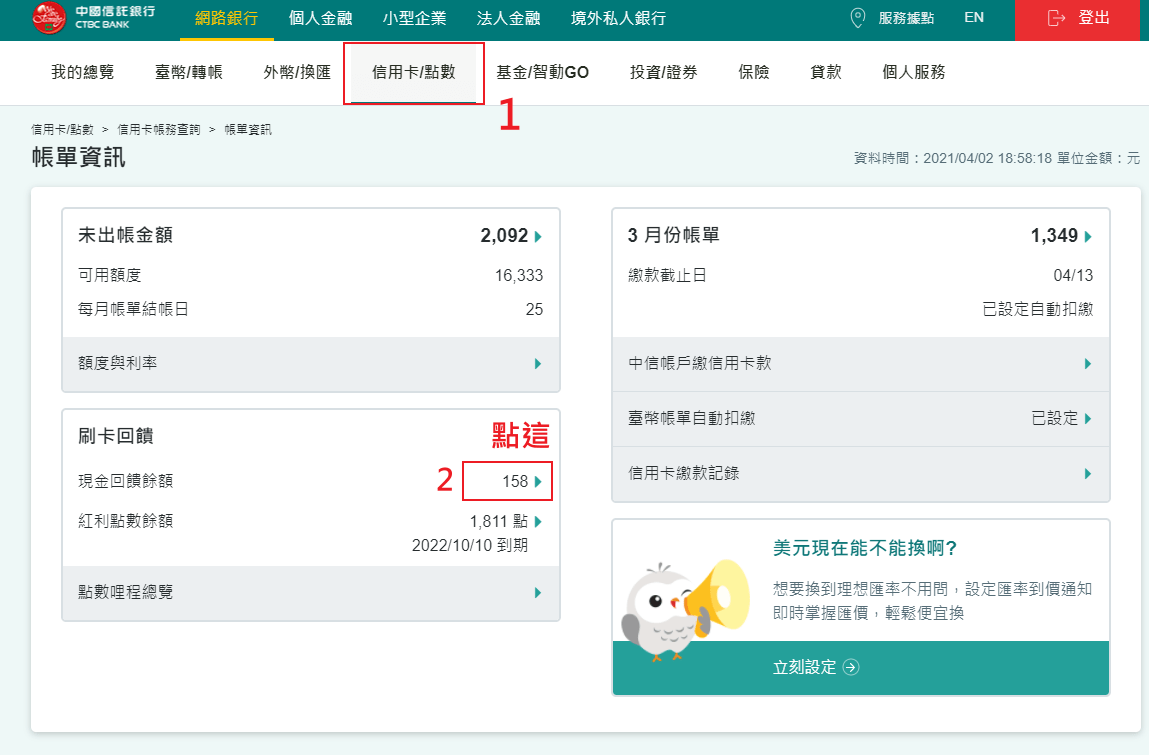Screen dimensions: 1149x755
Task: Expand the 中信帳戶繳信用卡款 row arrow
Action: click(1088, 364)
